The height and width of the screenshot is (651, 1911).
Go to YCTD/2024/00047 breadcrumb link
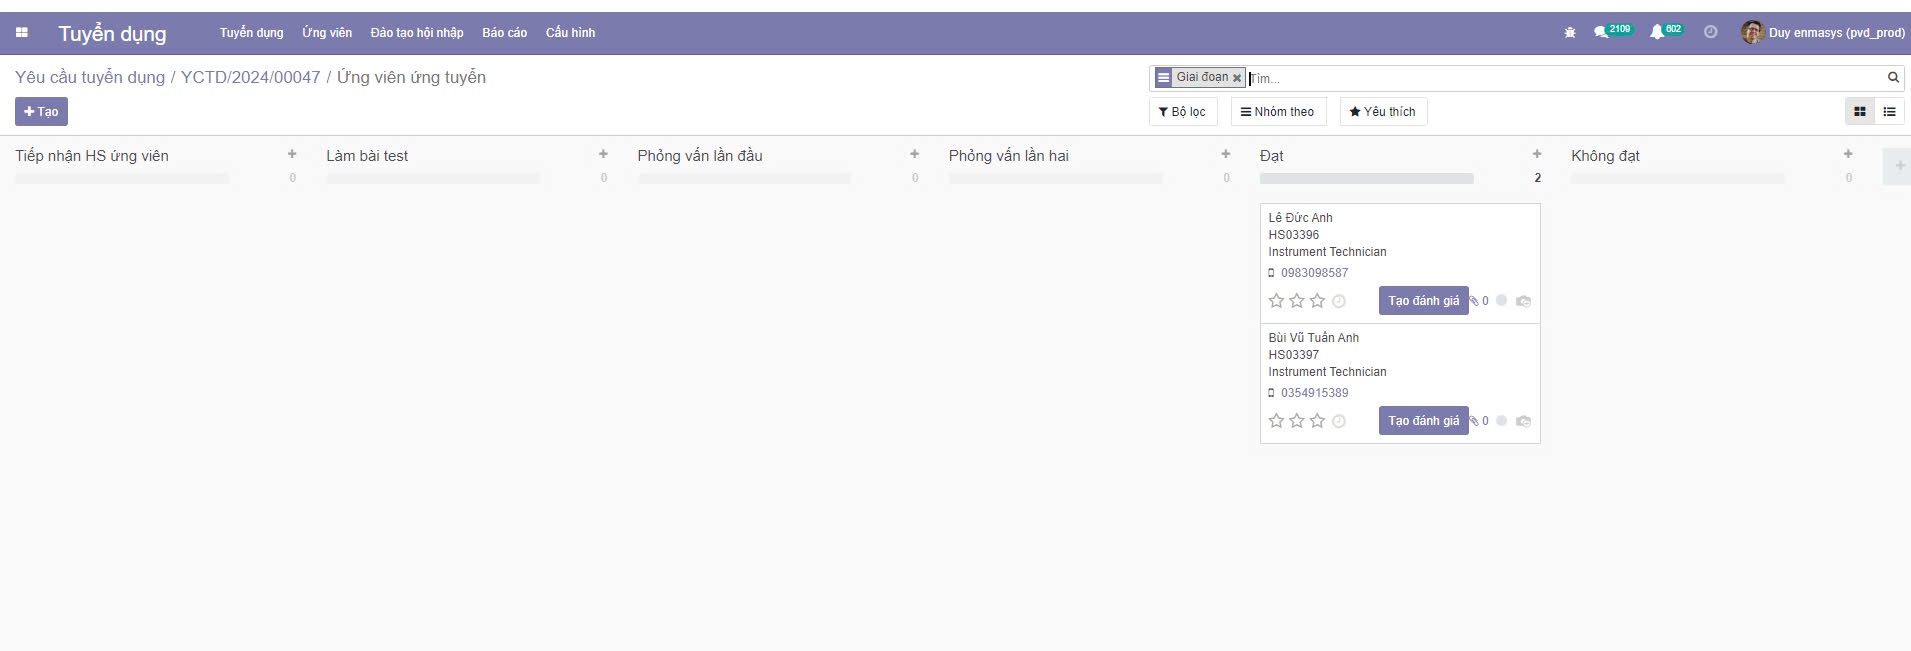250,78
